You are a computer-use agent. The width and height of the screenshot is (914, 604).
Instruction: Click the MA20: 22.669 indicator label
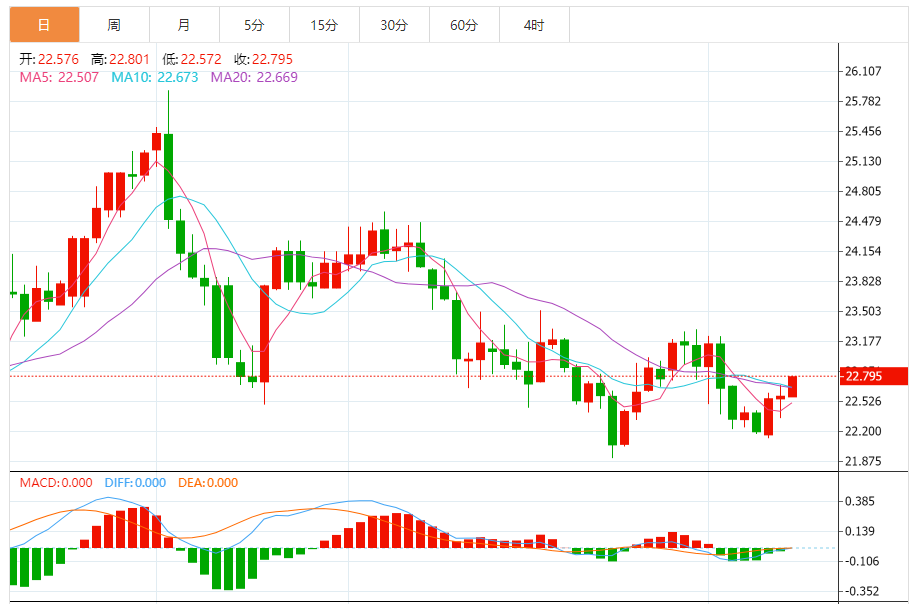coord(254,78)
